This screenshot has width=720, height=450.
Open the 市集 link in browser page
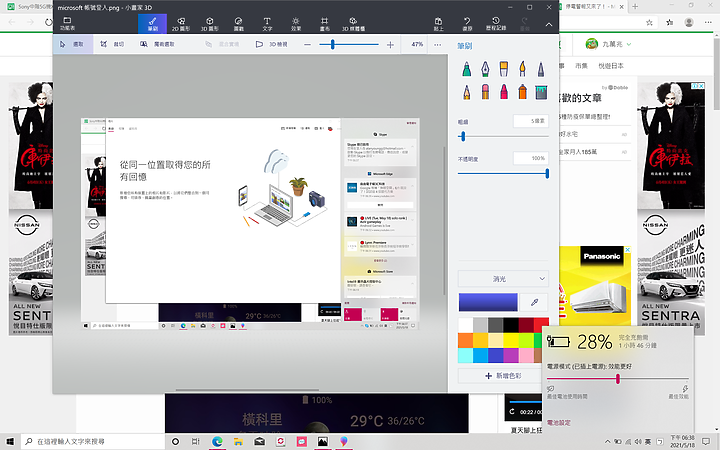pyautogui.click(x=581, y=66)
